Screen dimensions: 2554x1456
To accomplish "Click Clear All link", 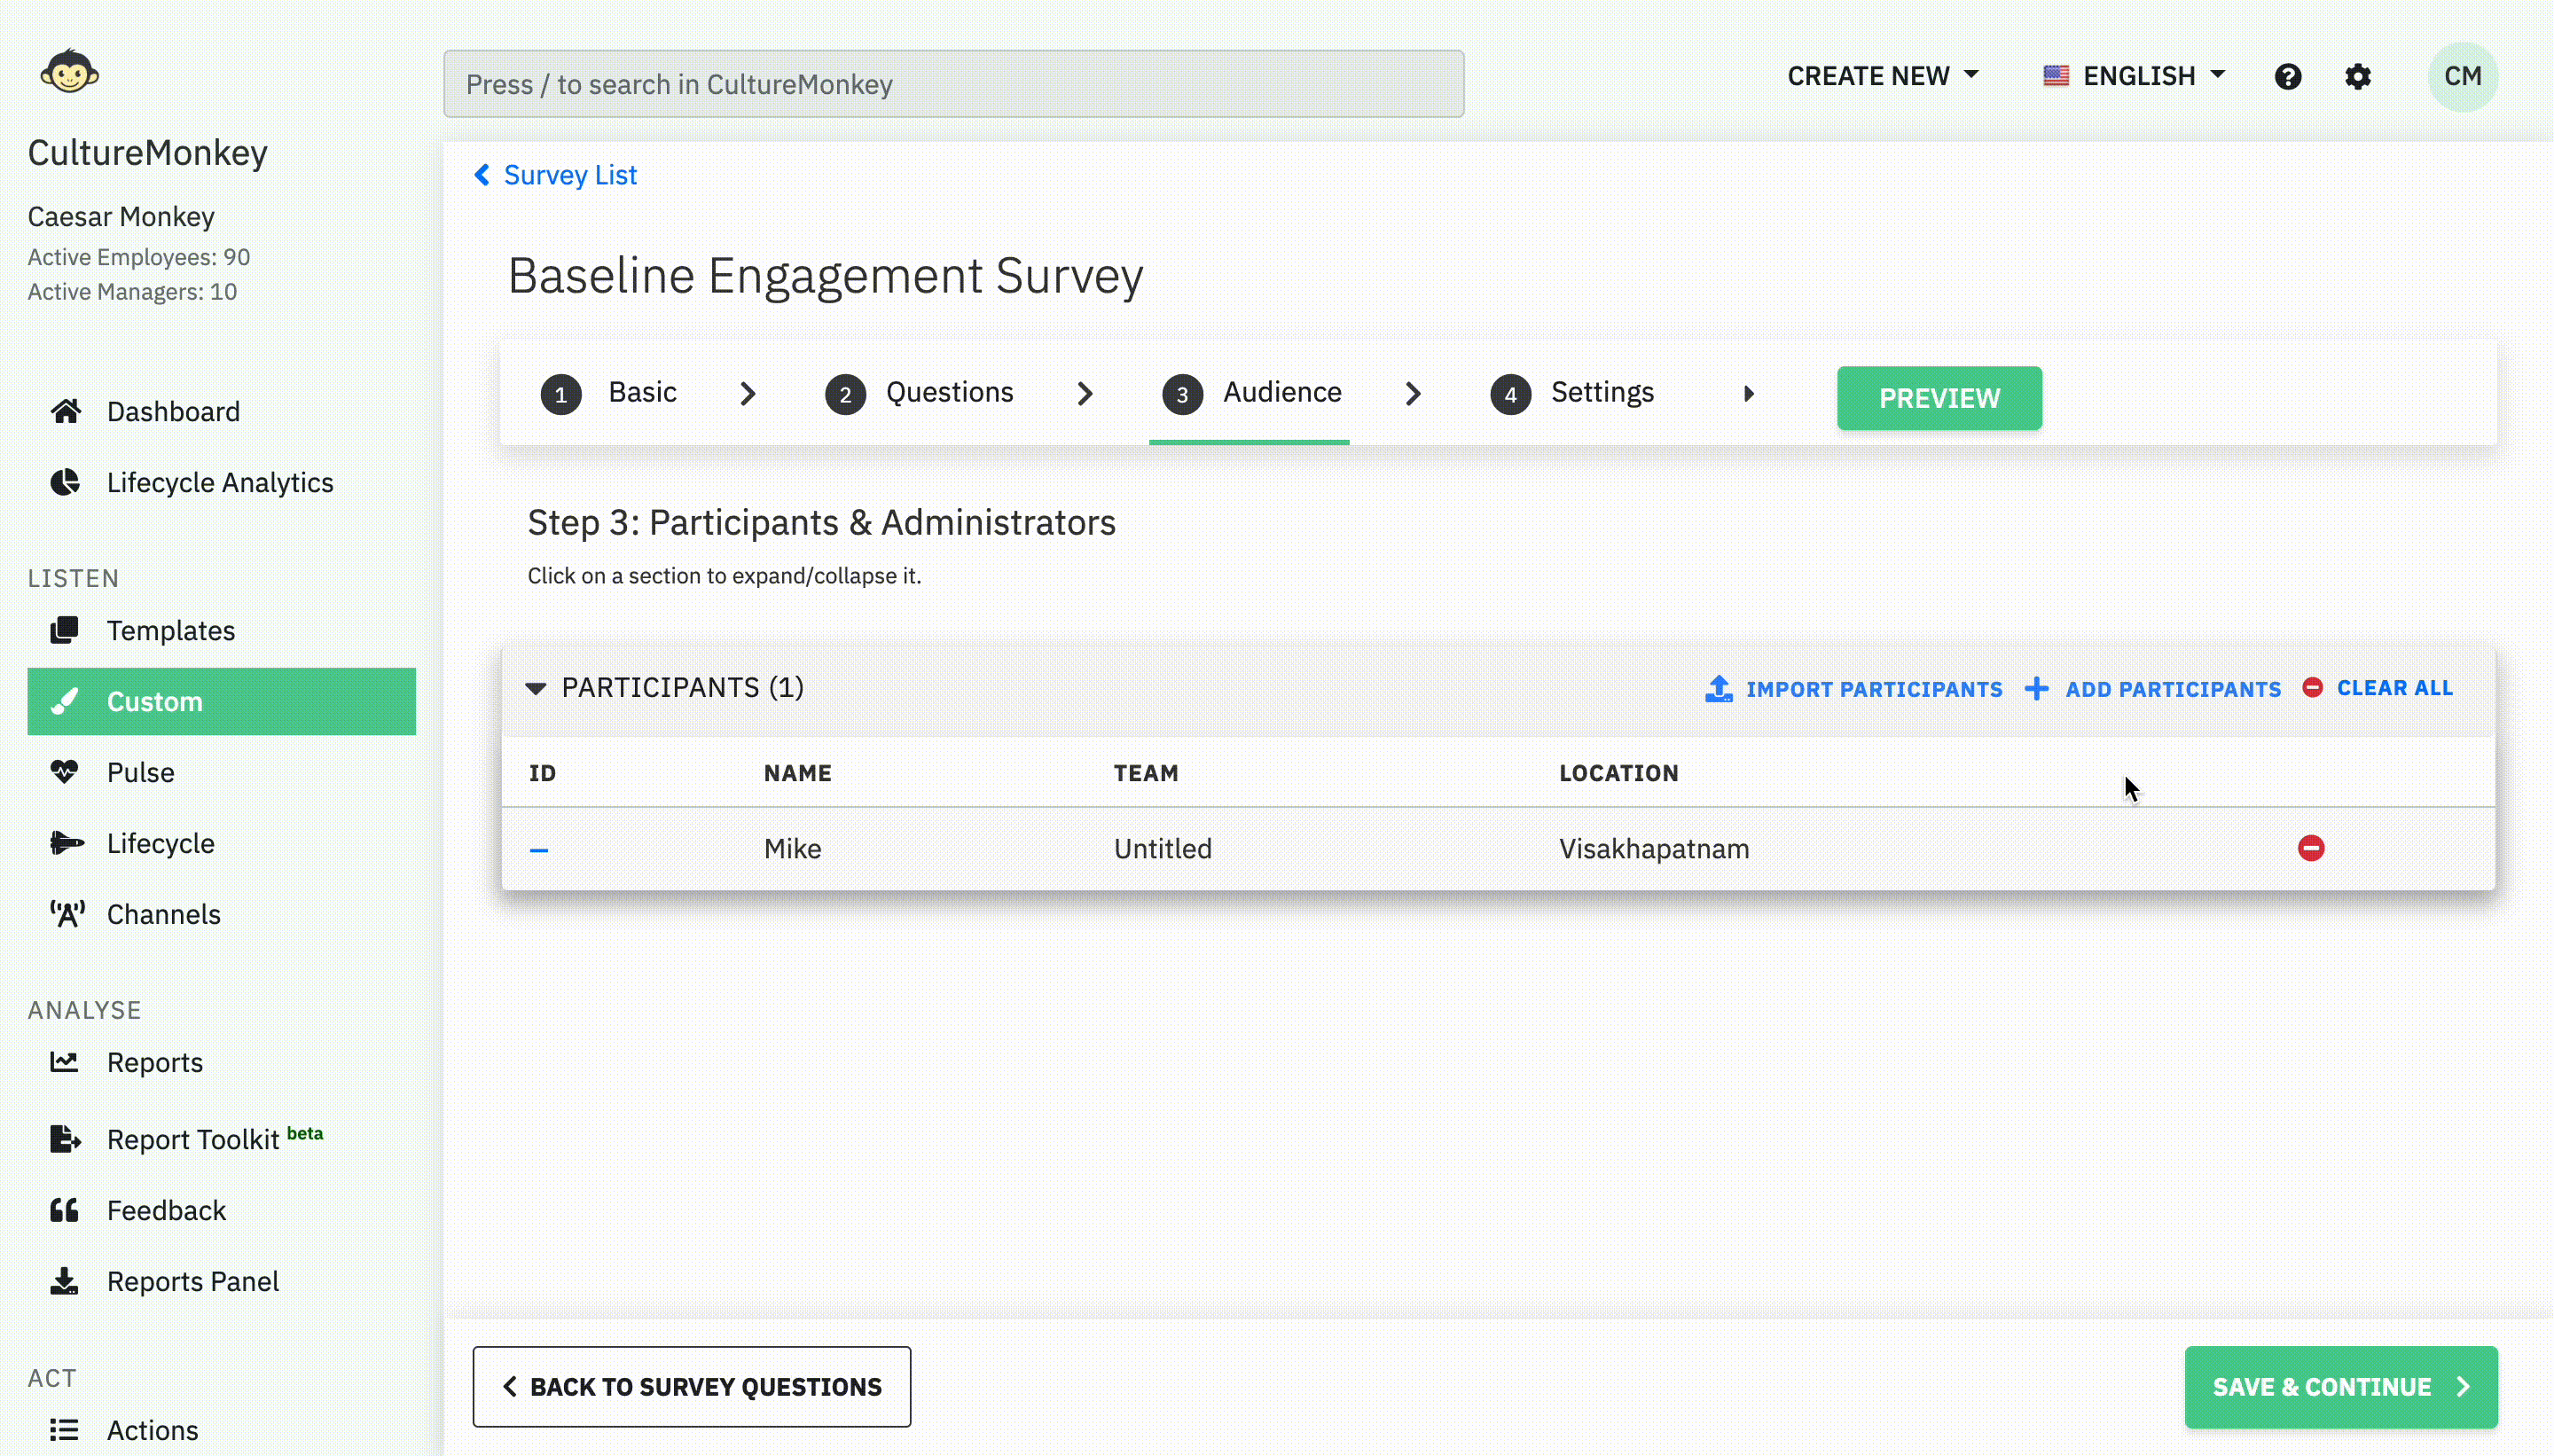I will click(x=2394, y=688).
